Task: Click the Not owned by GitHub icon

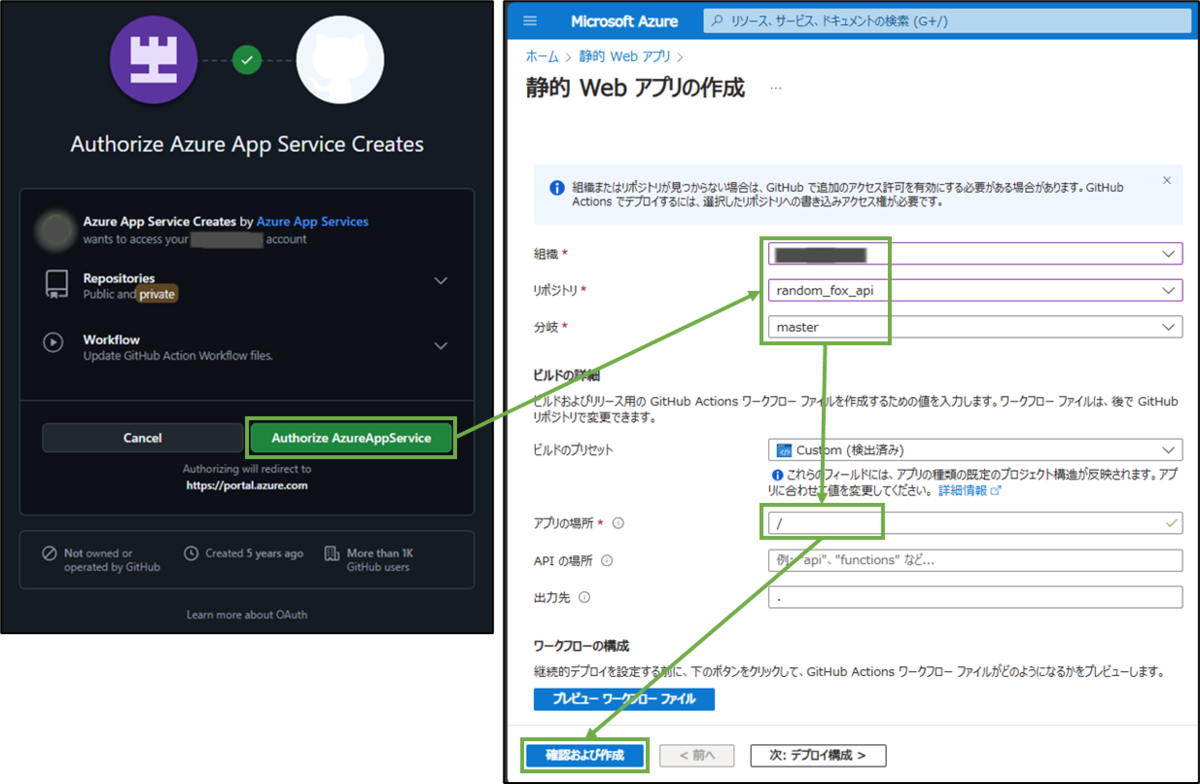Action: (x=50, y=553)
